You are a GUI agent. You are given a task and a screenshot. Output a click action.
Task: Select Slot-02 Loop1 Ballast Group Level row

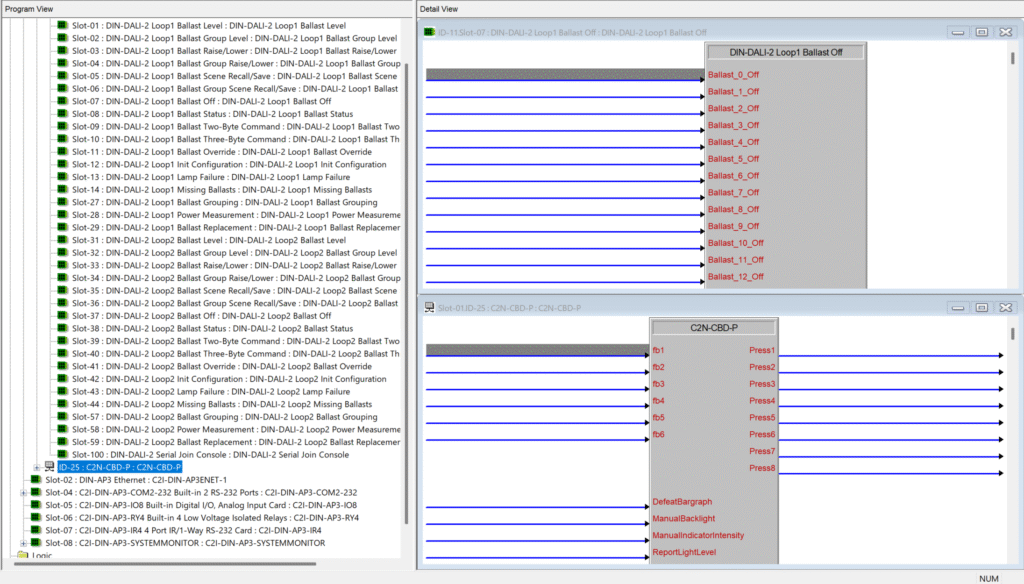[x=234, y=39]
